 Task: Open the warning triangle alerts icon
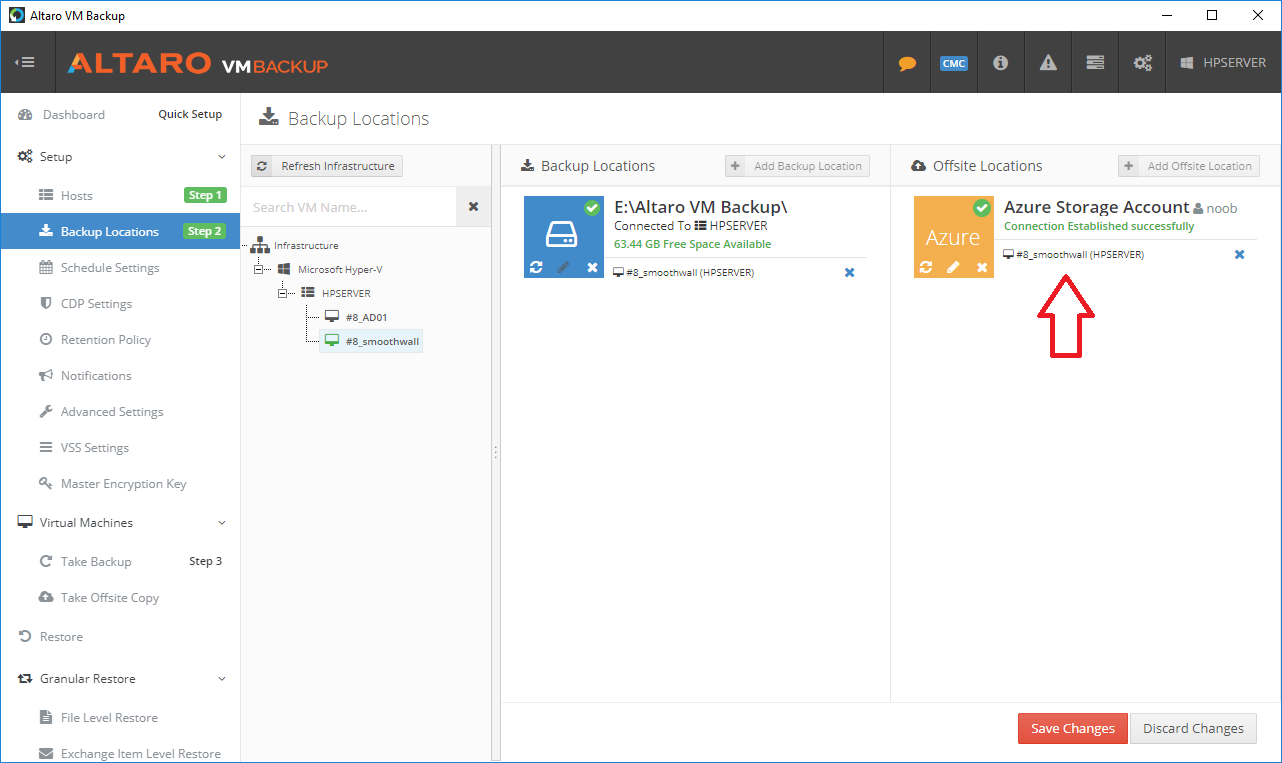[1048, 62]
